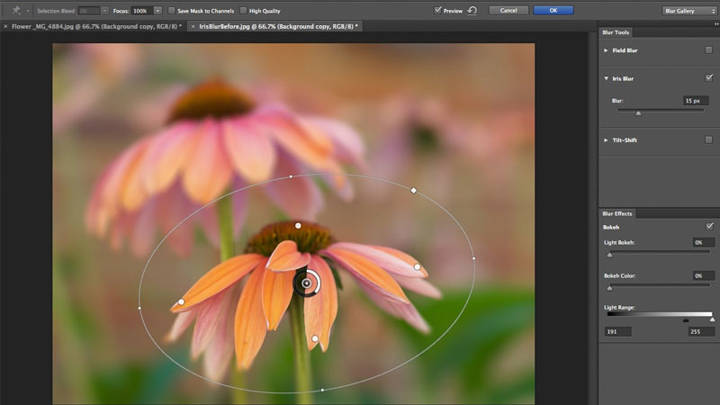Open the Selection Bleed dropdown arrow

[105, 10]
